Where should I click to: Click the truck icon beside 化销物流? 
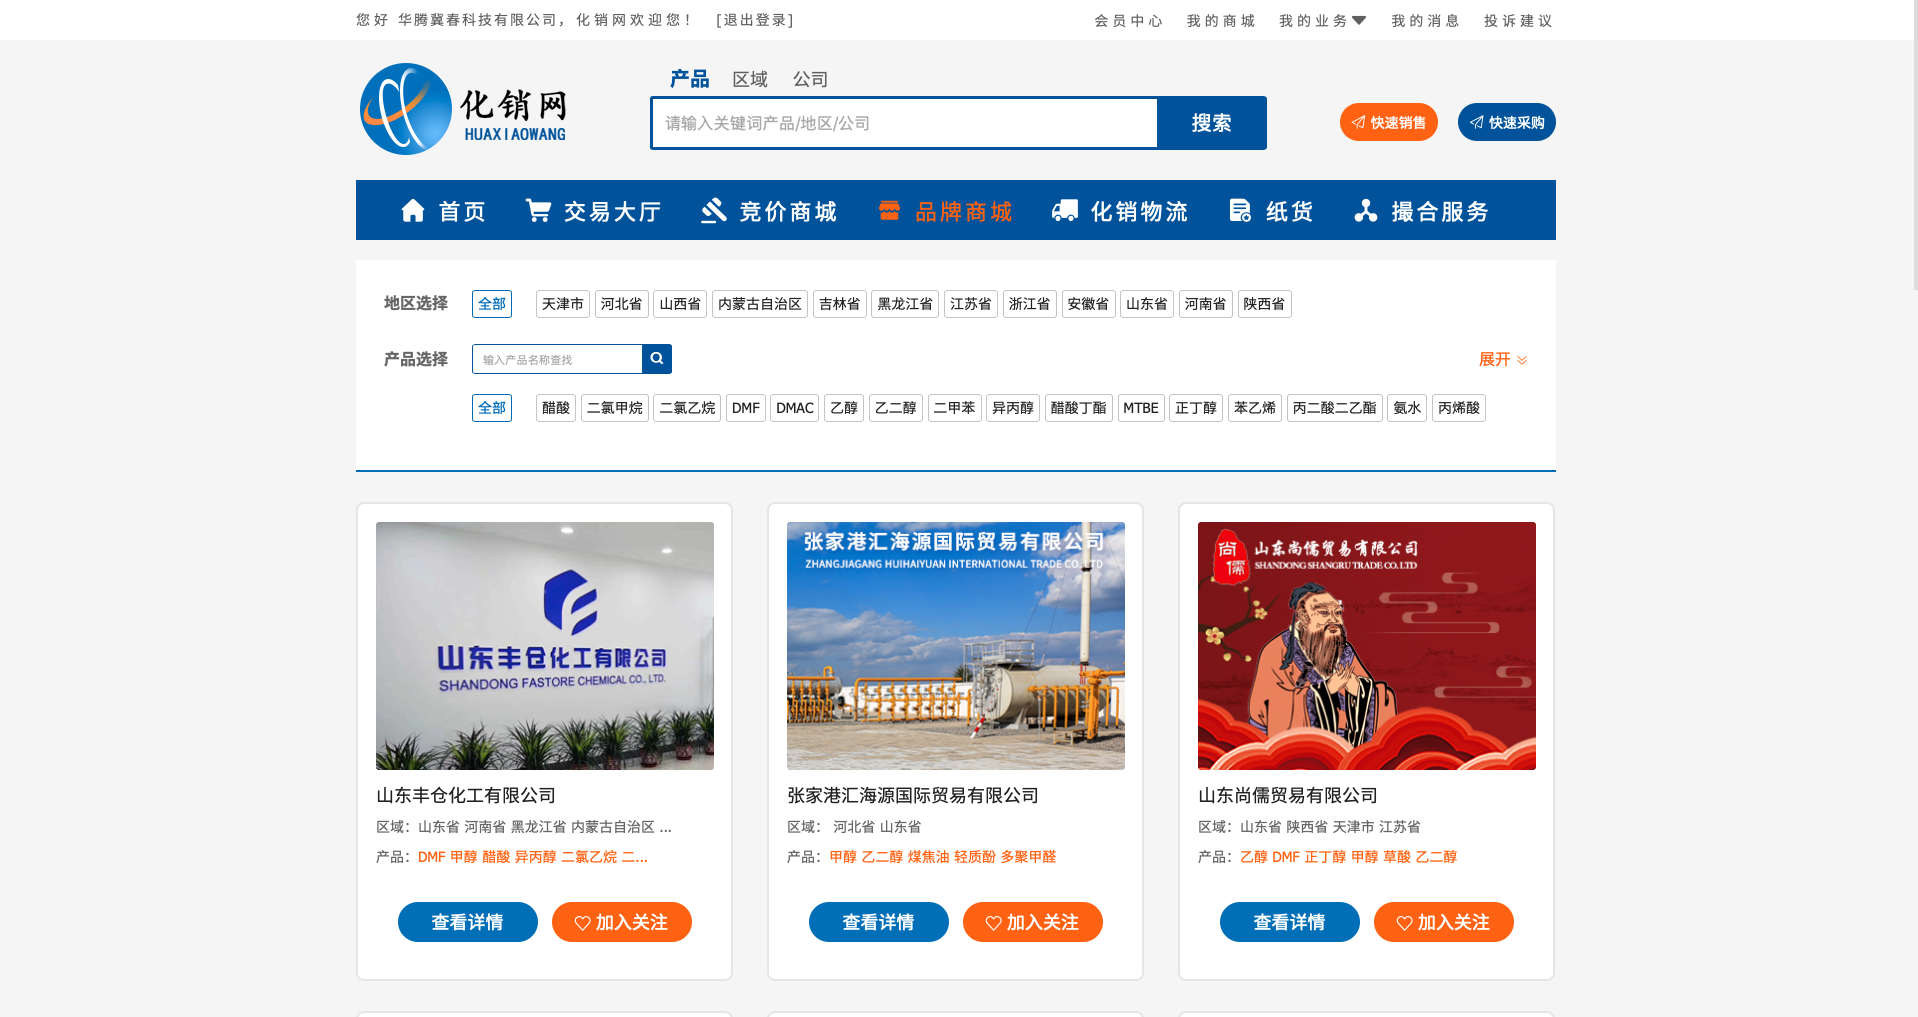coord(1065,211)
